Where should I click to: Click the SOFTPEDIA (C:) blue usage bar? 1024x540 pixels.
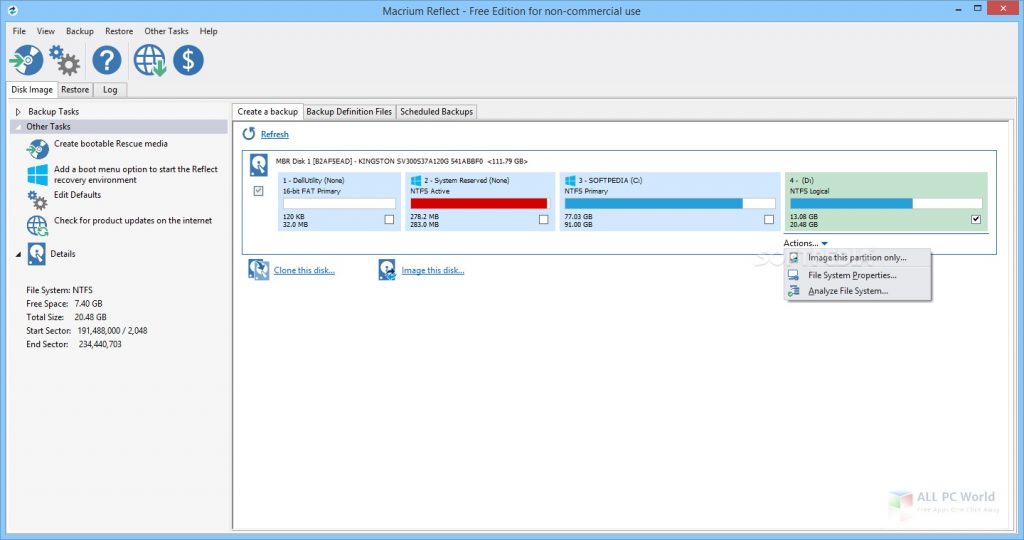(x=669, y=204)
